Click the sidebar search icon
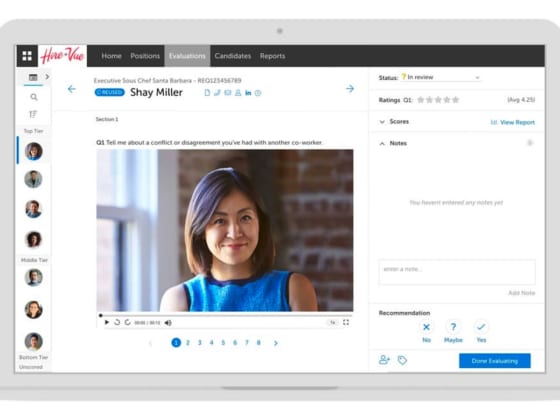This screenshot has width=560, height=420. click(34, 97)
